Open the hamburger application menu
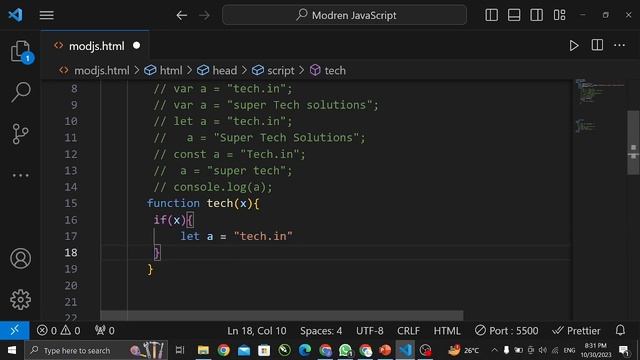Viewport: 640px width, 360px height. [x=47, y=15]
